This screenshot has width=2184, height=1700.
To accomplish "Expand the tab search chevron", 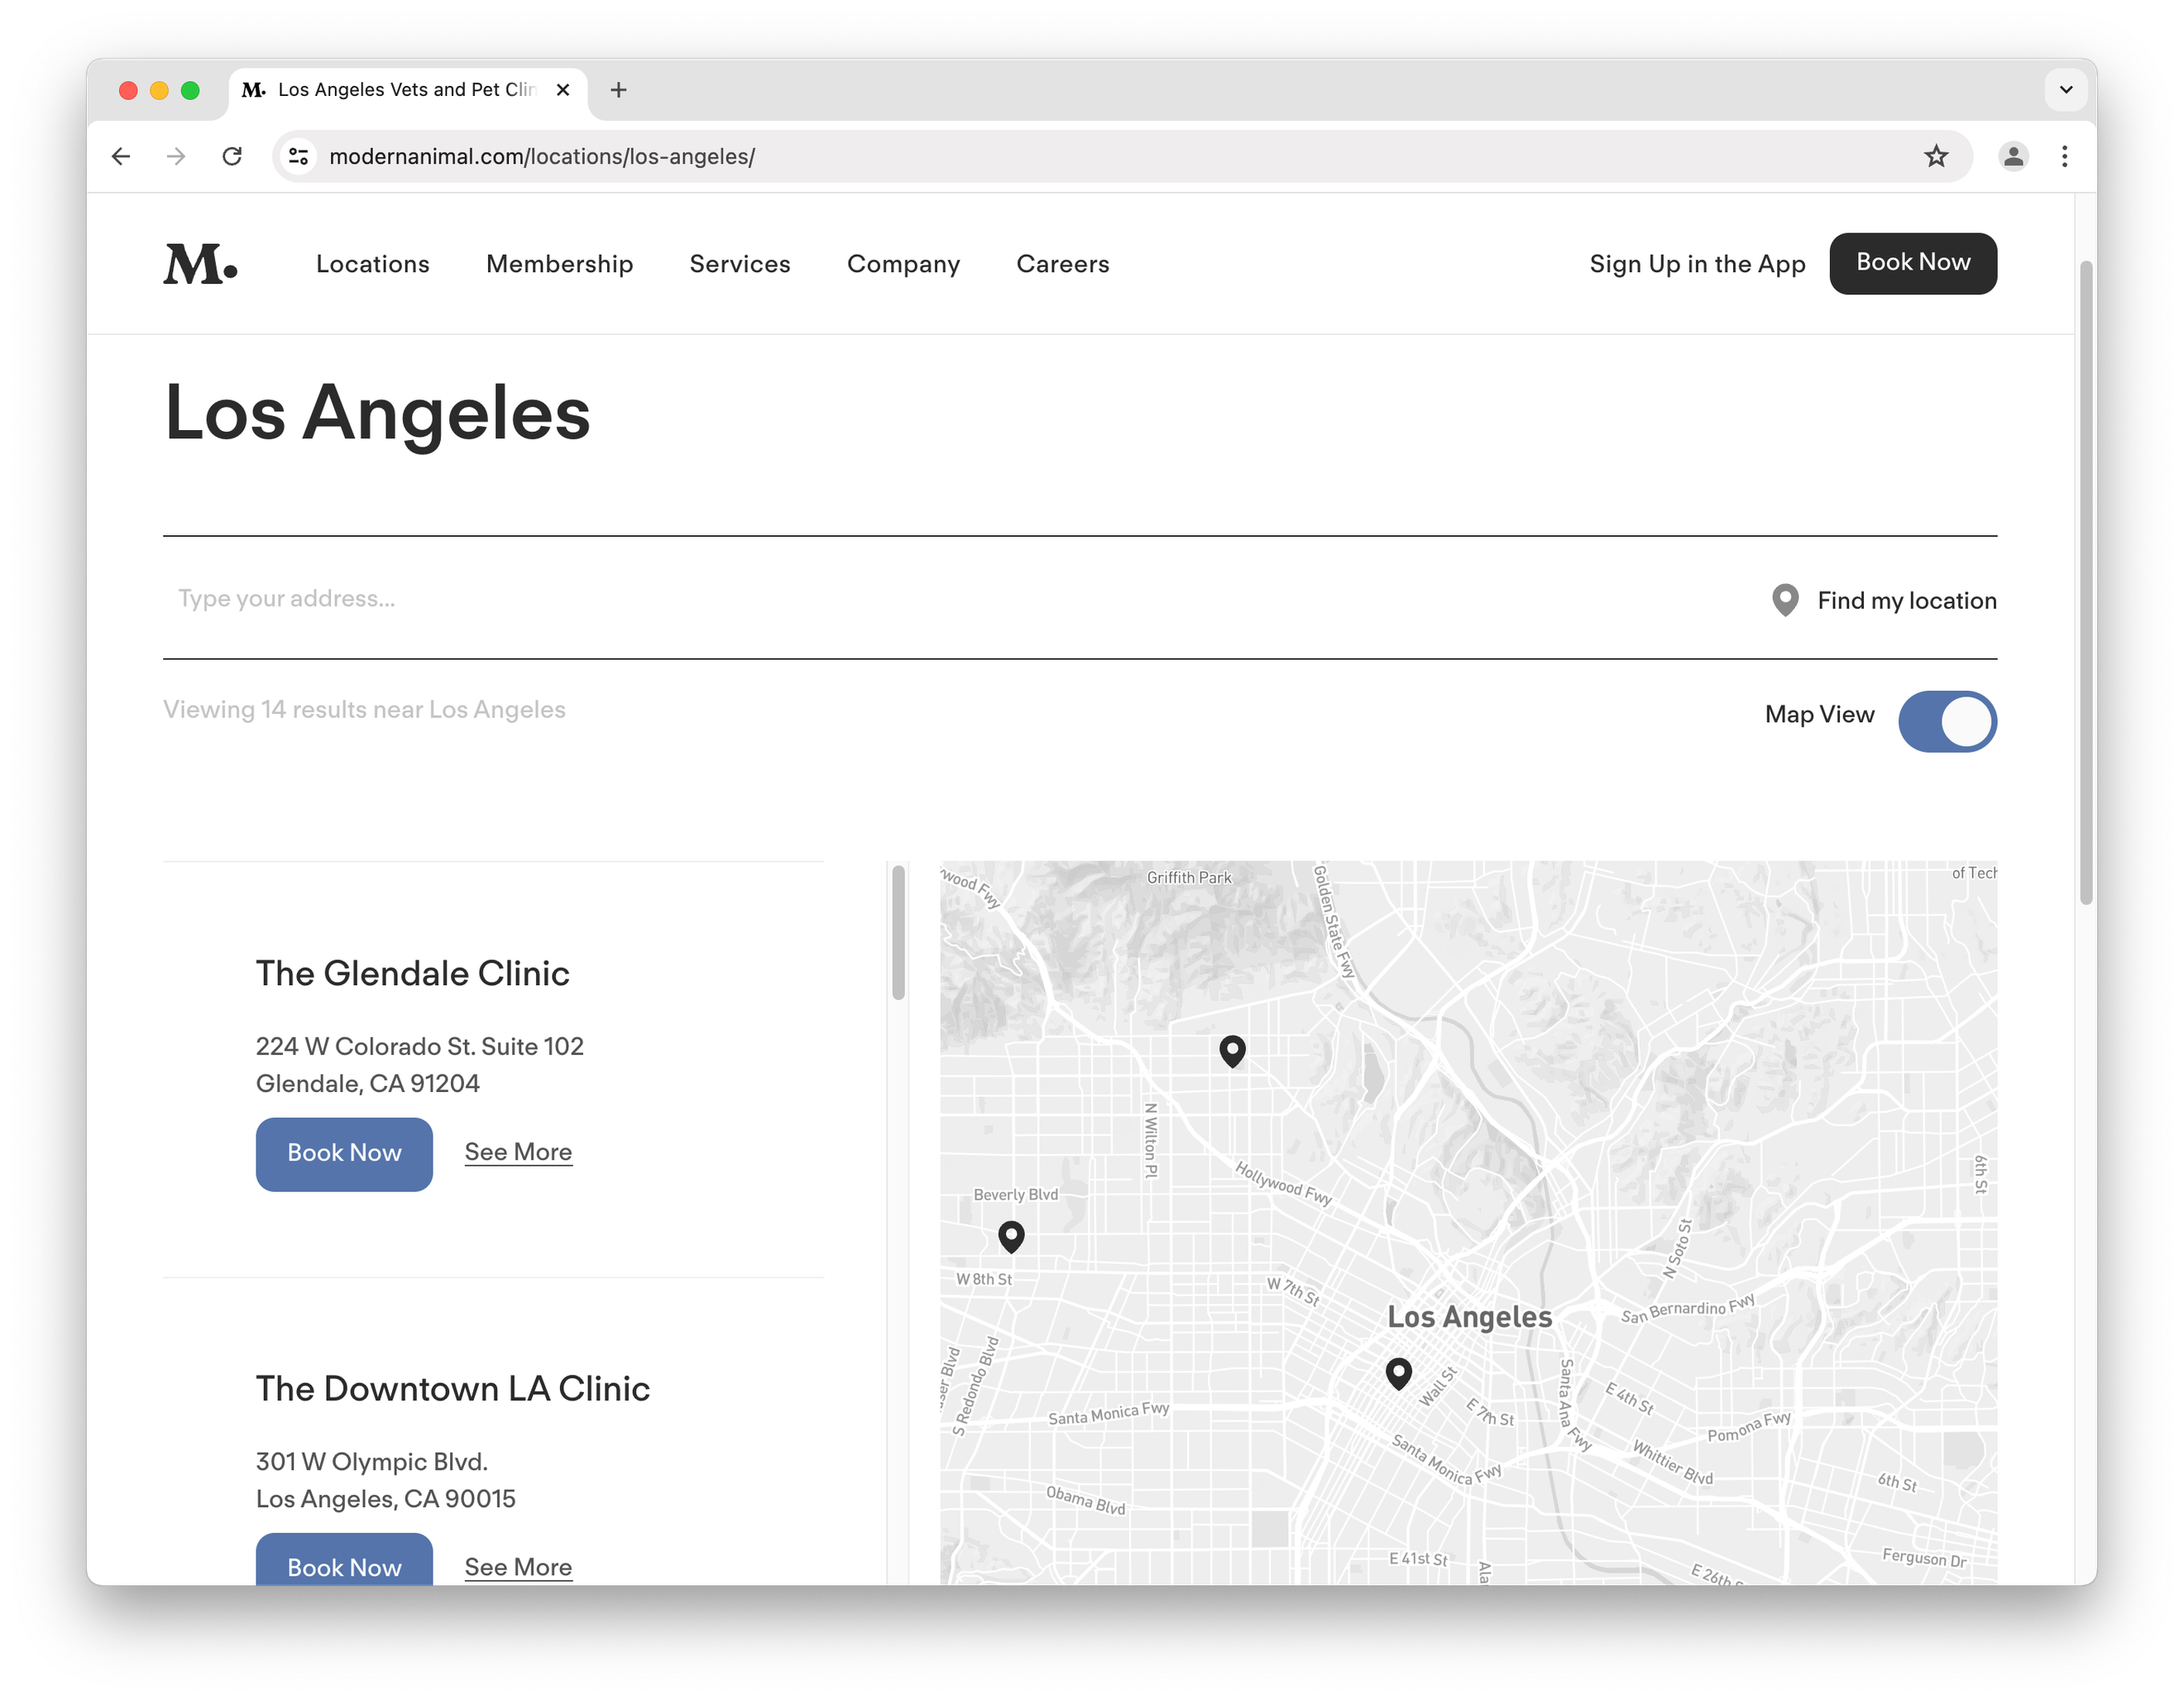I will (x=2066, y=90).
